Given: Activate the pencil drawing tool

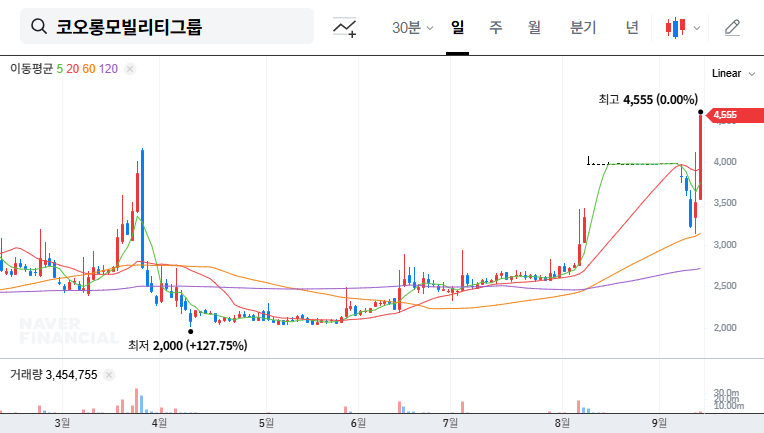Looking at the screenshot, I should (x=732, y=28).
